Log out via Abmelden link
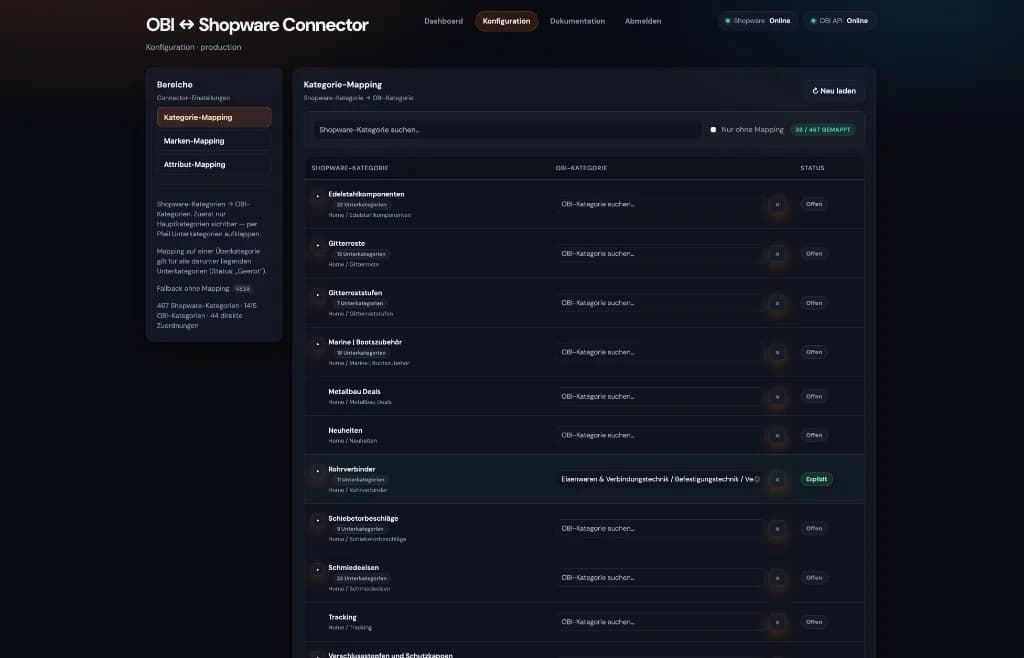 (x=643, y=21)
